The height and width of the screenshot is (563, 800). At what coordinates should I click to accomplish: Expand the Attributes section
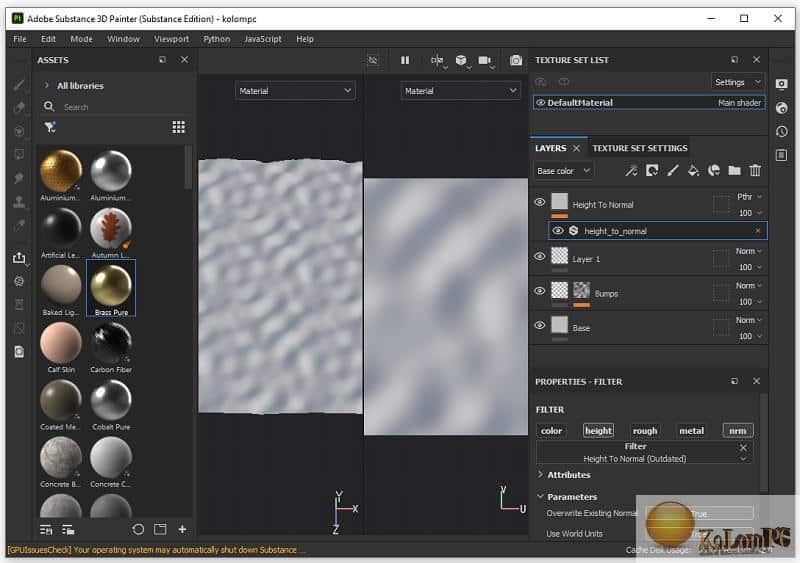(x=540, y=475)
